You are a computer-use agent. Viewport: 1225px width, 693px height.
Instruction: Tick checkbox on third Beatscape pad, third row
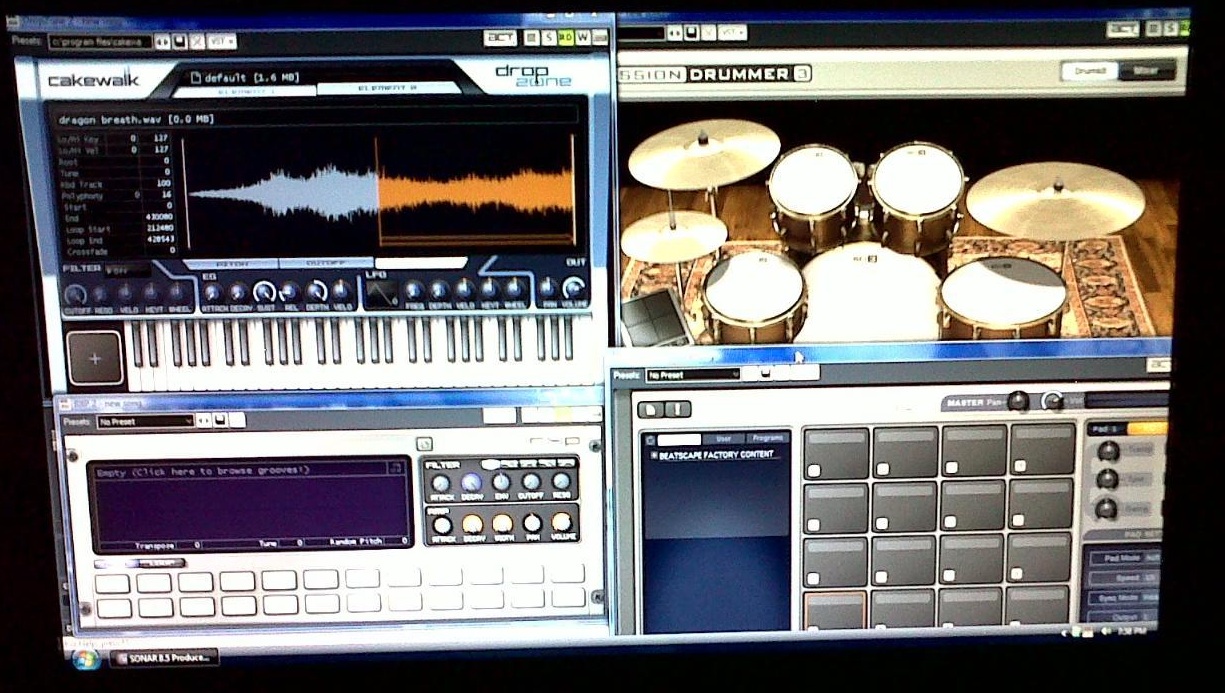pos(951,577)
